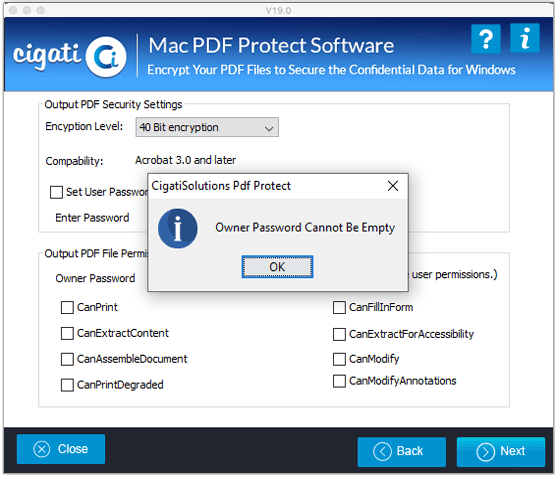The image size is (557, 477).
Task: Enable CanExtractForAccessibility checkbox
Action: coord(339,335)
